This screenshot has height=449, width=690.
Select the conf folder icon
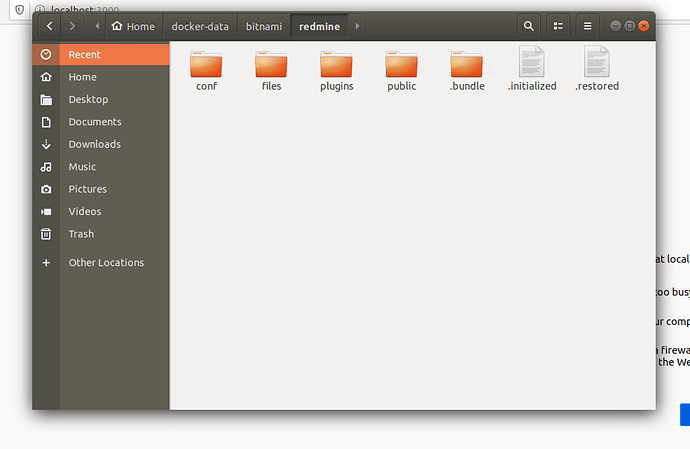coord(206,64)
